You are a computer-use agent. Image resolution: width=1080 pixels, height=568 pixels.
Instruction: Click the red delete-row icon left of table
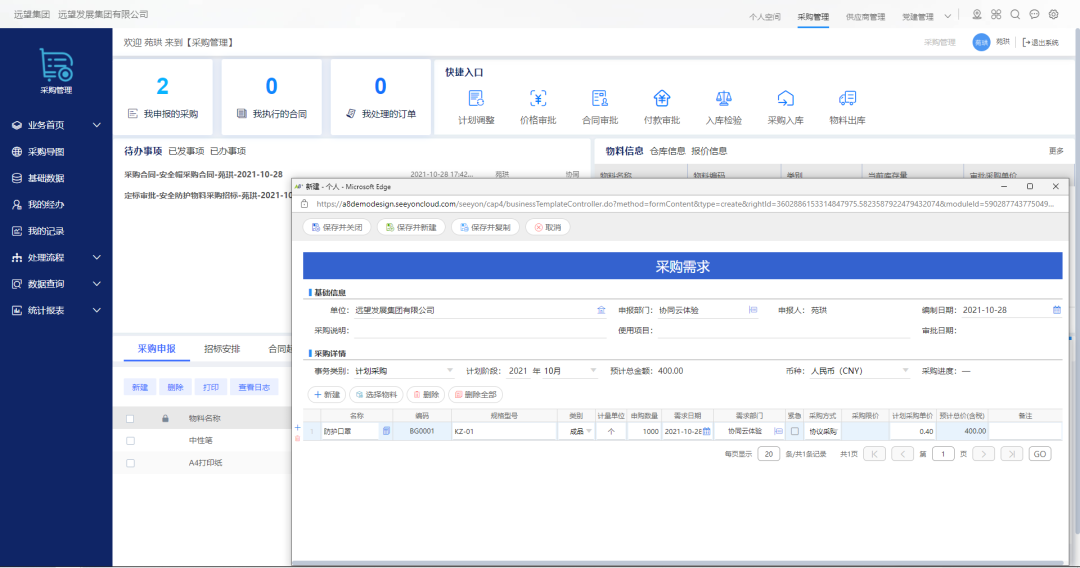point(298,438)
